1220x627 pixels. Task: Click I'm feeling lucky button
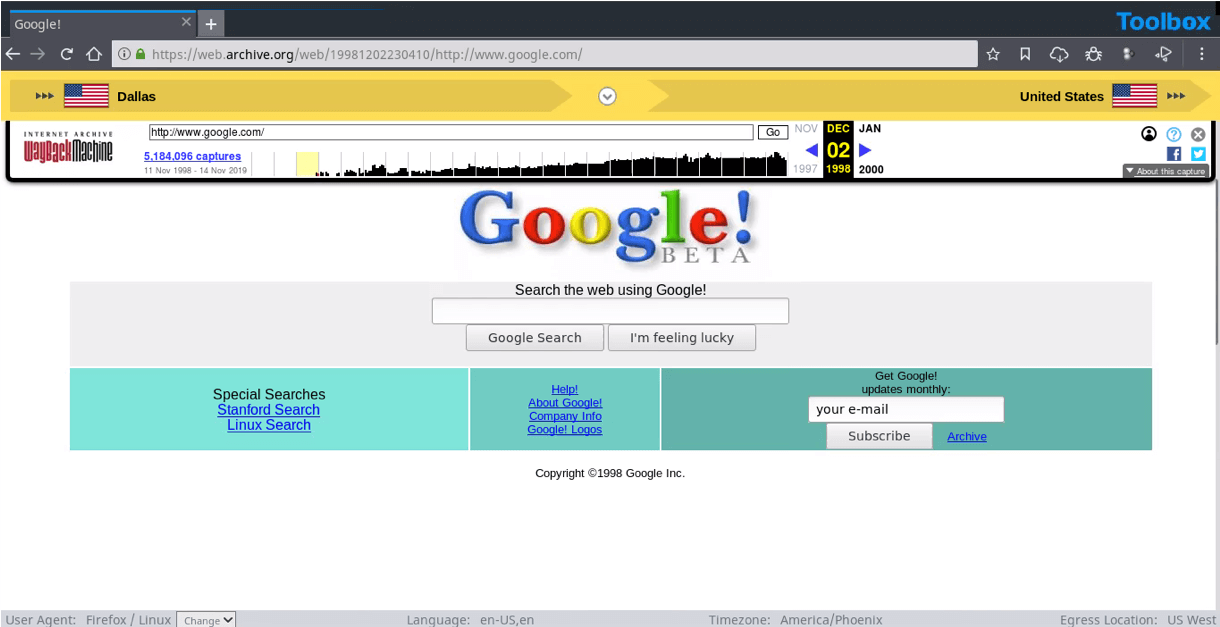point(682,338)
